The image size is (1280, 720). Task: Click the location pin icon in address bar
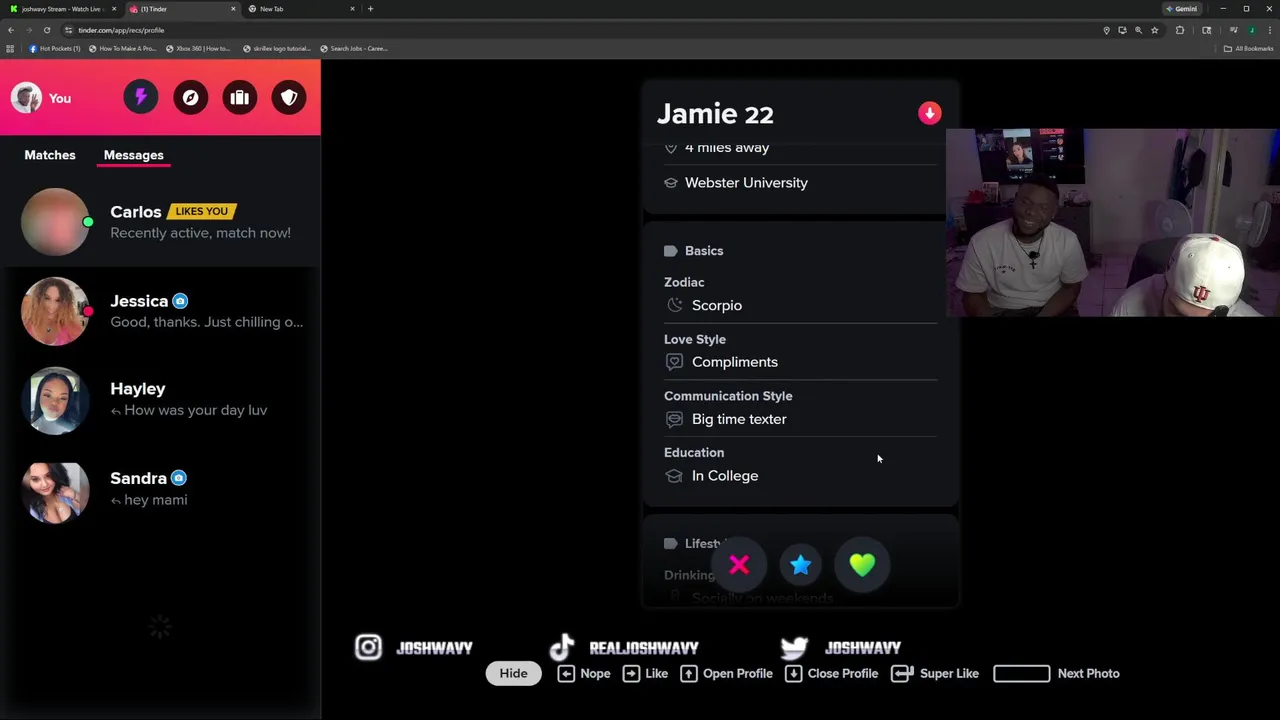(1106, 30)
